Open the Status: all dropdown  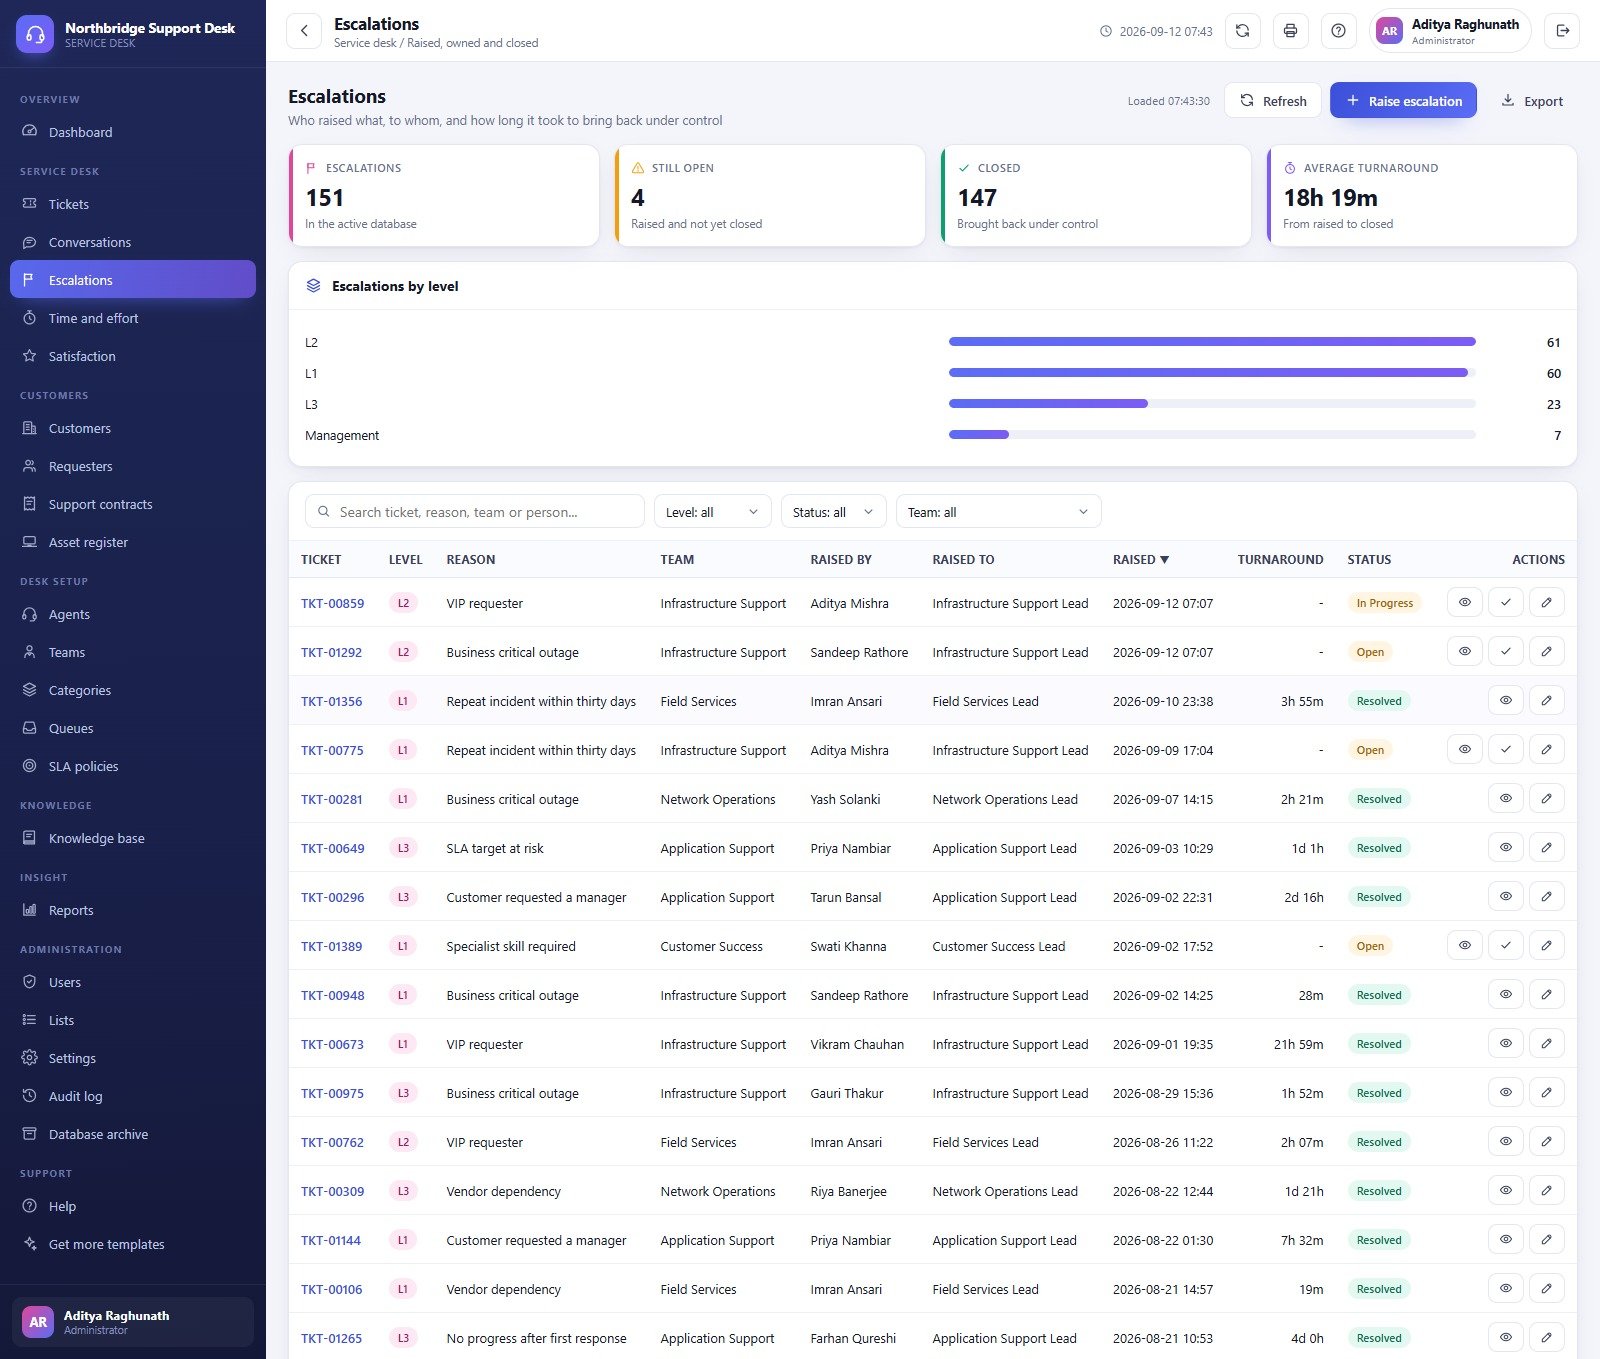(x=833, y=512)
